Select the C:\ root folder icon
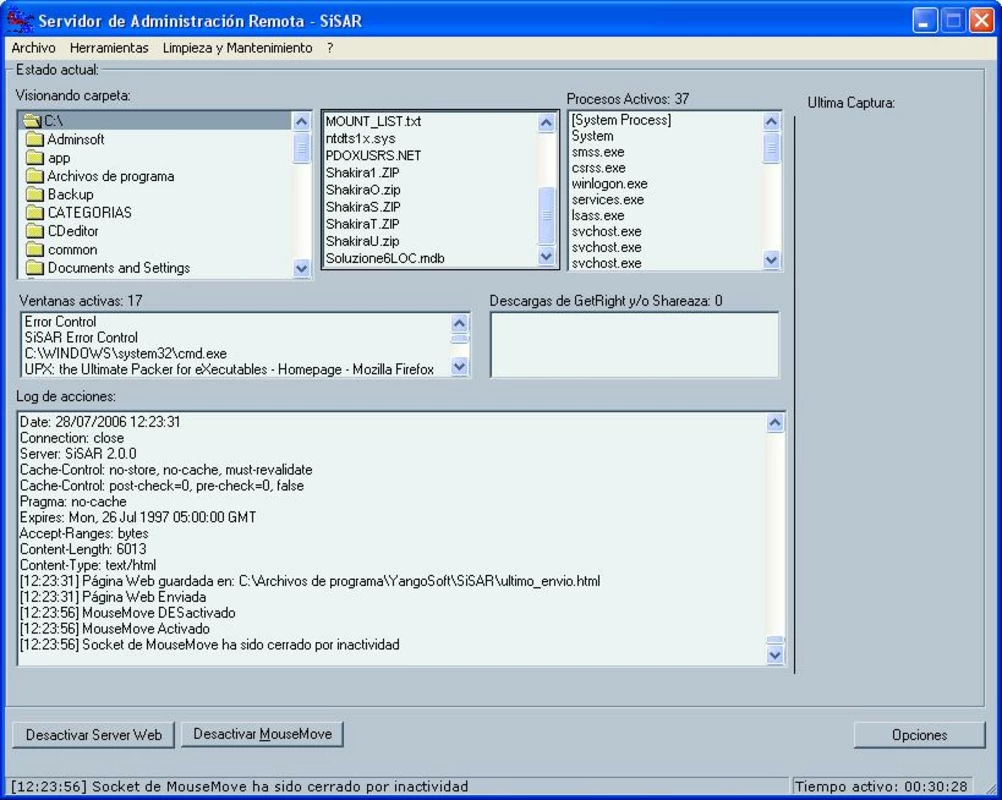The image size is (1002, 800). pos(32,121)
